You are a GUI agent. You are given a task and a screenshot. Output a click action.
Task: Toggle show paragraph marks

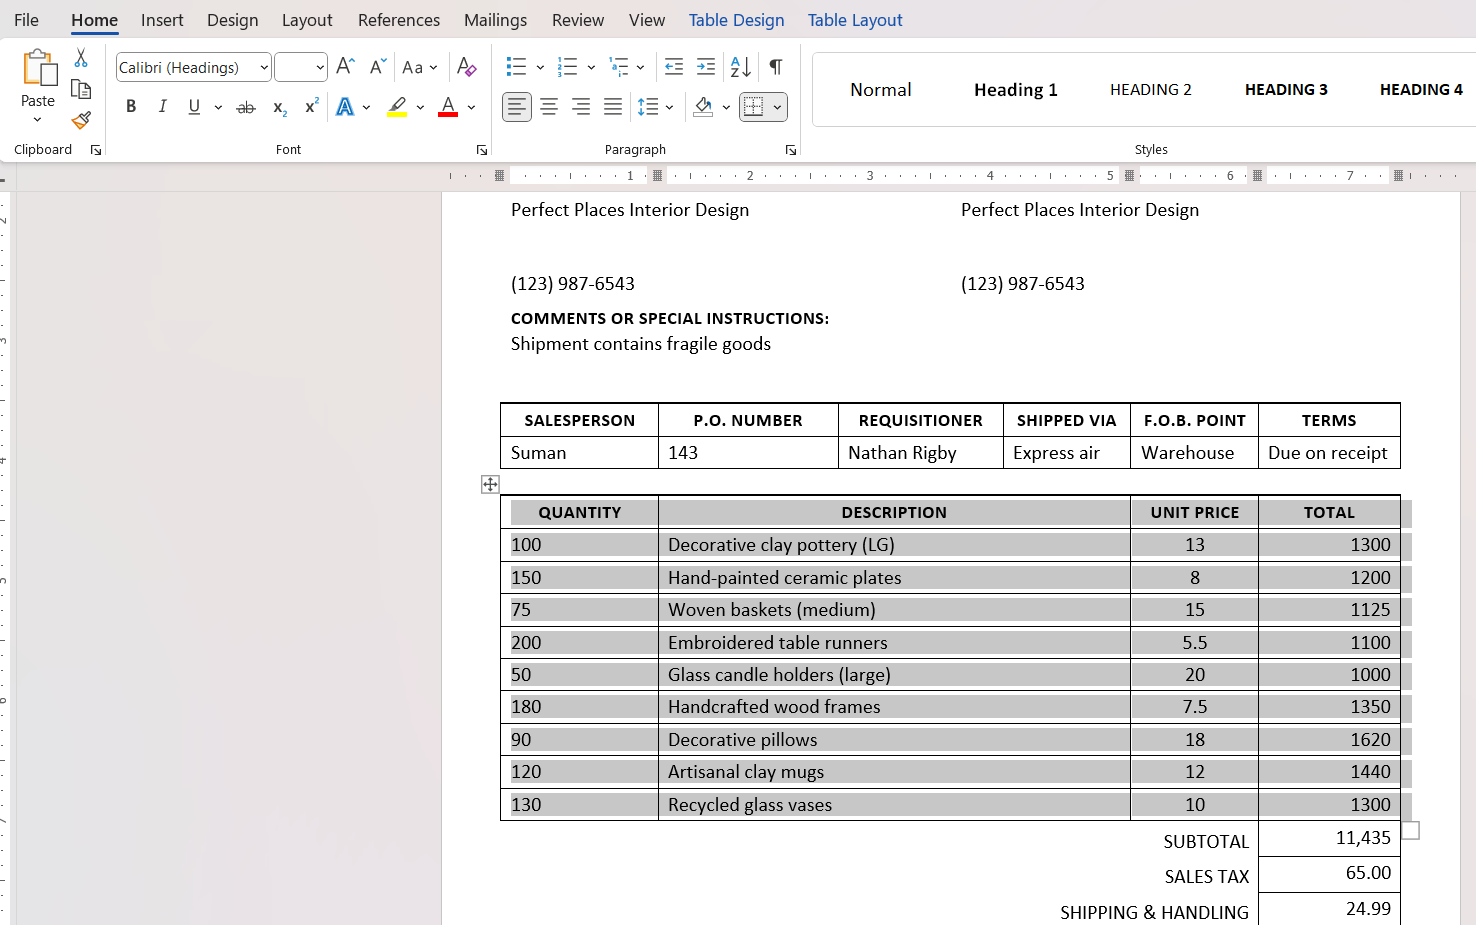pyautogui.click(x=776, y=67)
